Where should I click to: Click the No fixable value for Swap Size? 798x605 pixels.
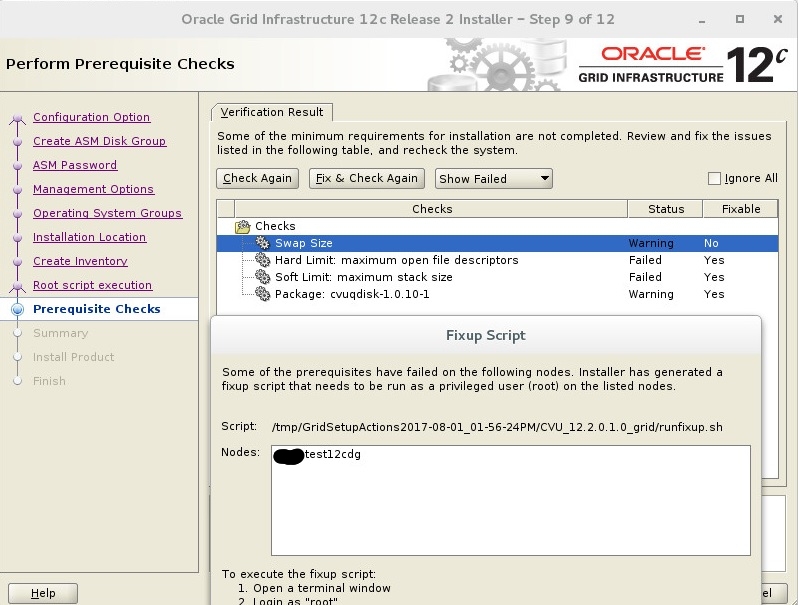click(711, 243)
